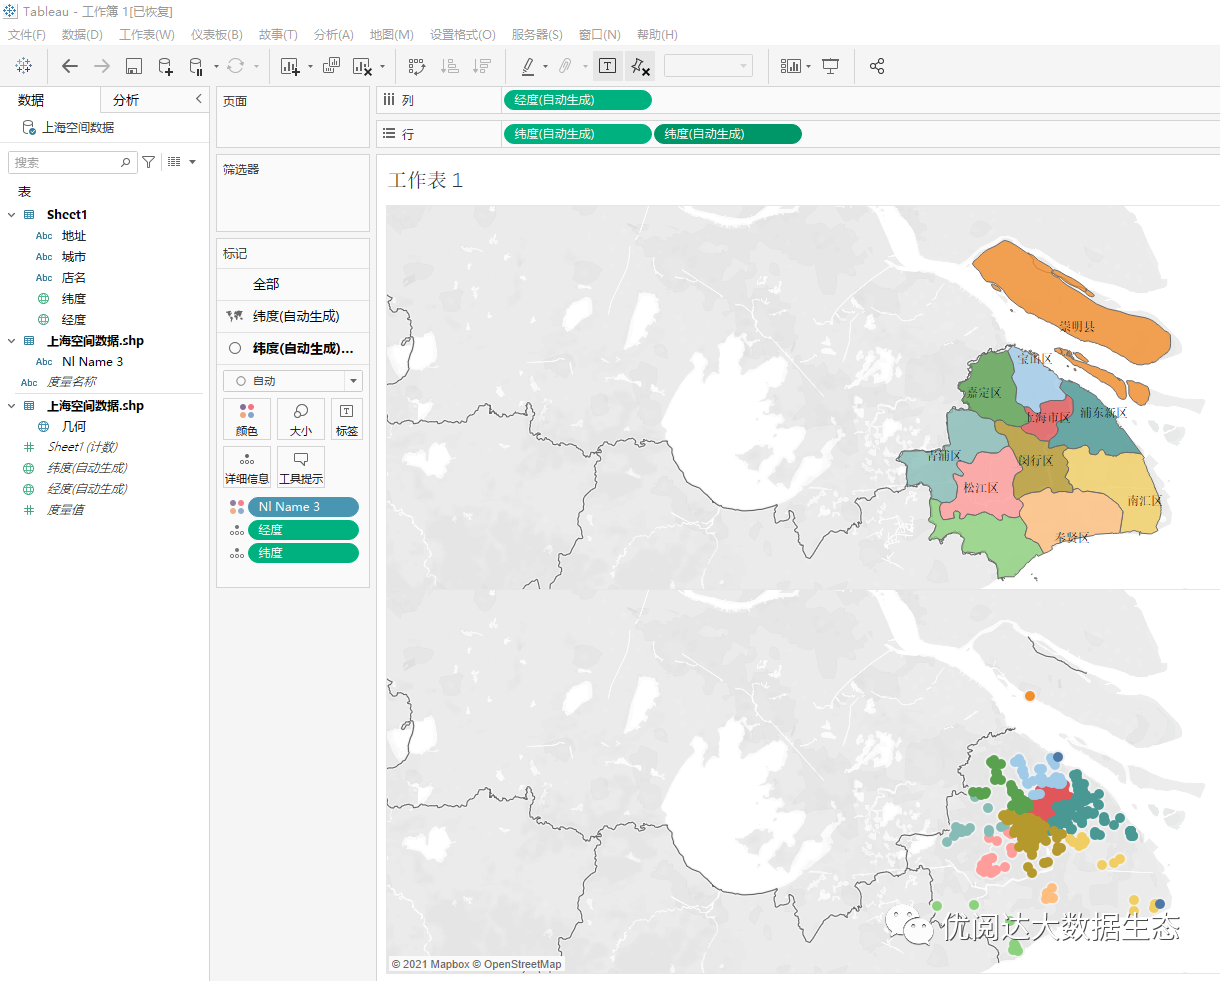Viewport: 1220px width, 981px height.
Task: Open the 地图(M) menu
Action: [392, 34]
